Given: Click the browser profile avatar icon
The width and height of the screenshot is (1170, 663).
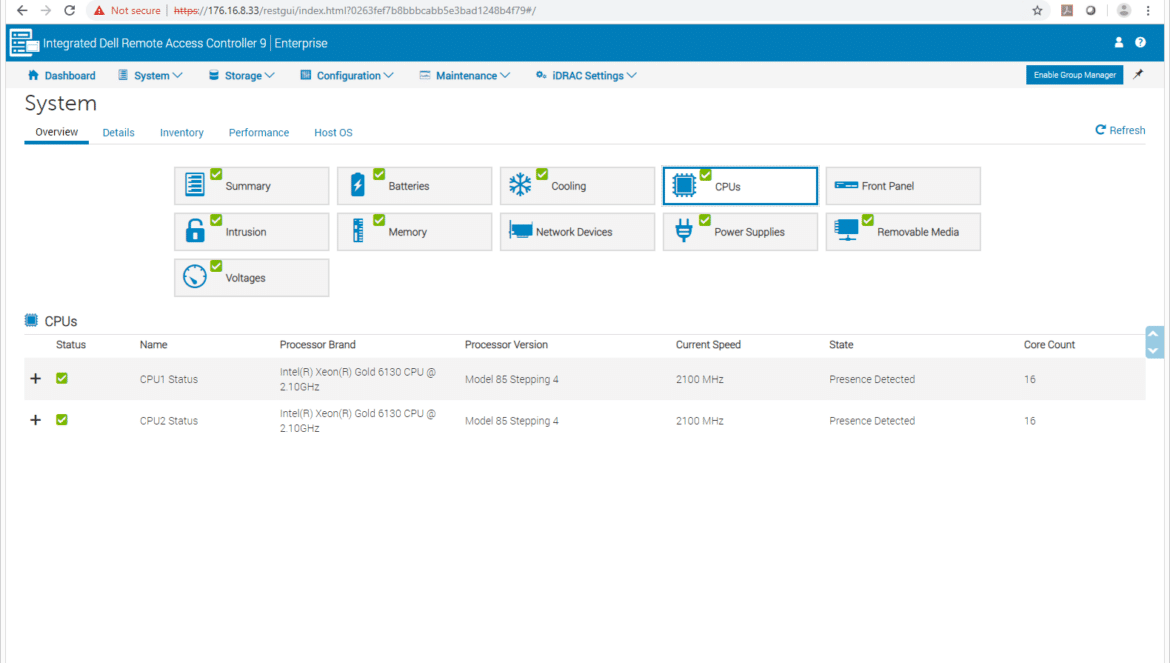Looking at the screenshot, I should pos(1124,10).
